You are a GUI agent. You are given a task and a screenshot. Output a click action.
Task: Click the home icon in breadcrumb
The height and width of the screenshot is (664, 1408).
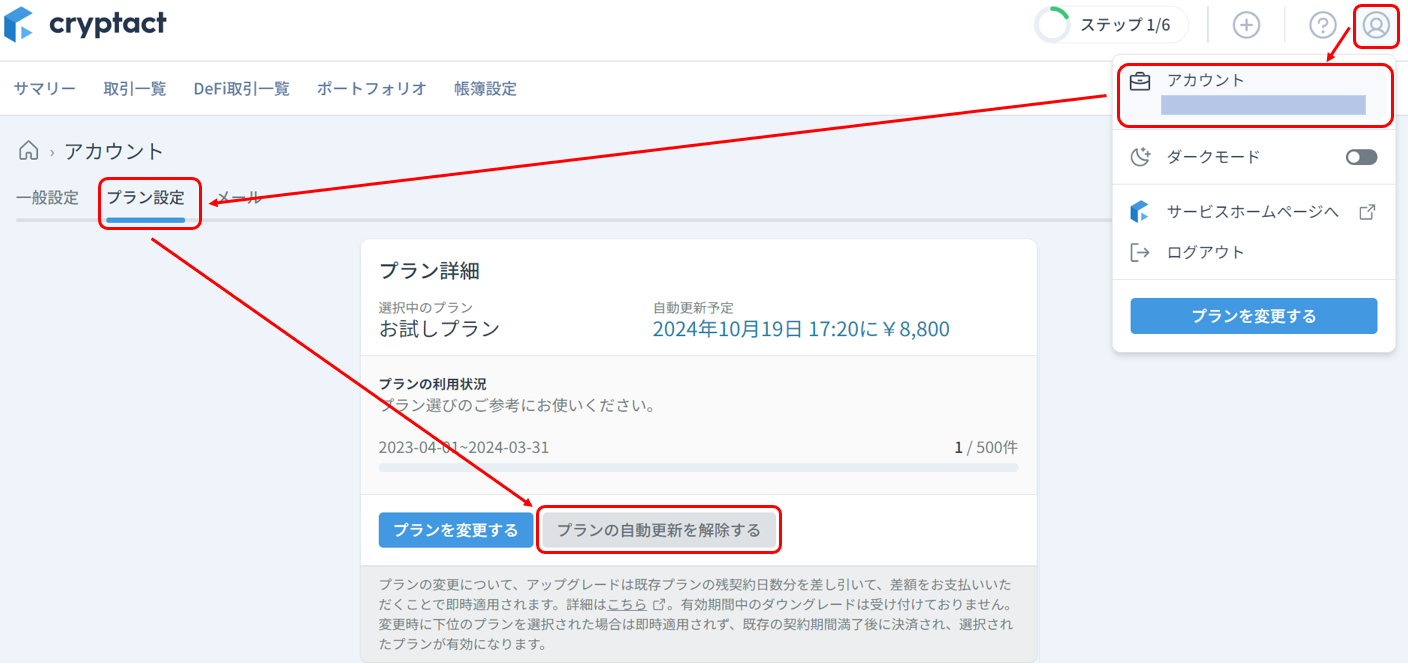29,151
